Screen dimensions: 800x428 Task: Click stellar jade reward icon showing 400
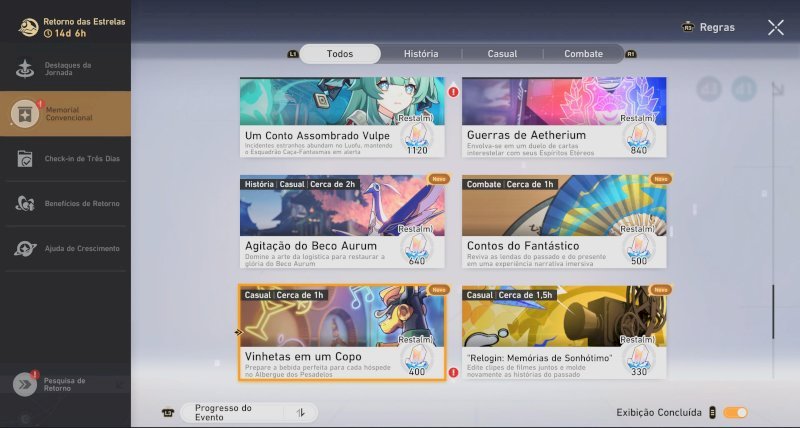[x=417, y=359]
